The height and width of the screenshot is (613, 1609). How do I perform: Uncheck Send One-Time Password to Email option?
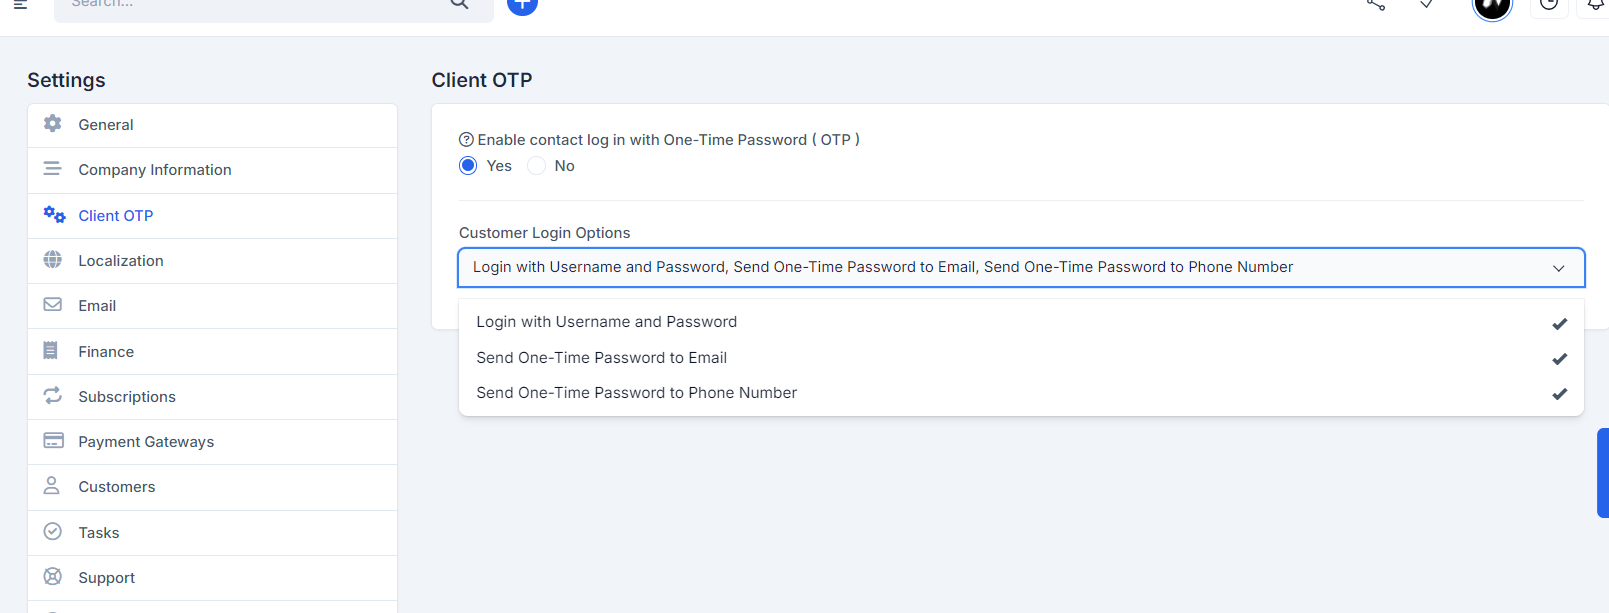tap(601, 358)
